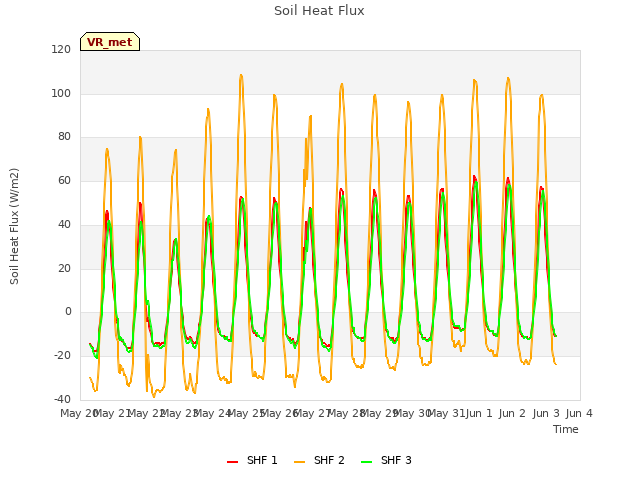Select the chart title Soil Heat Flux
Screen dimensions: 640x480
point(319,11)
